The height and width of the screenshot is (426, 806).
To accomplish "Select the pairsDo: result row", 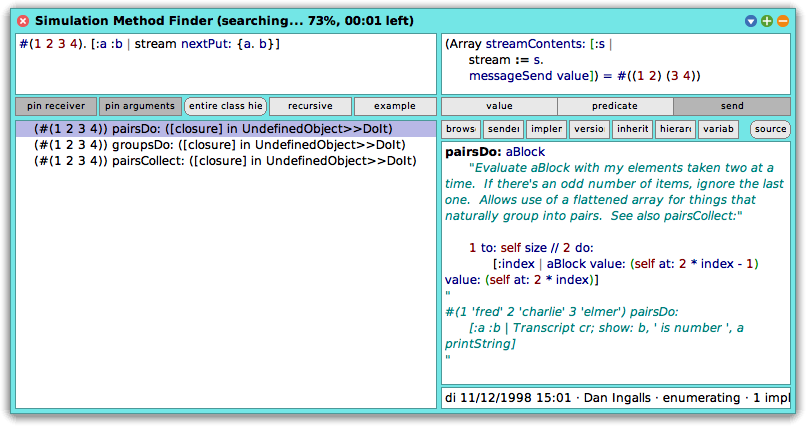I will 226,128.
